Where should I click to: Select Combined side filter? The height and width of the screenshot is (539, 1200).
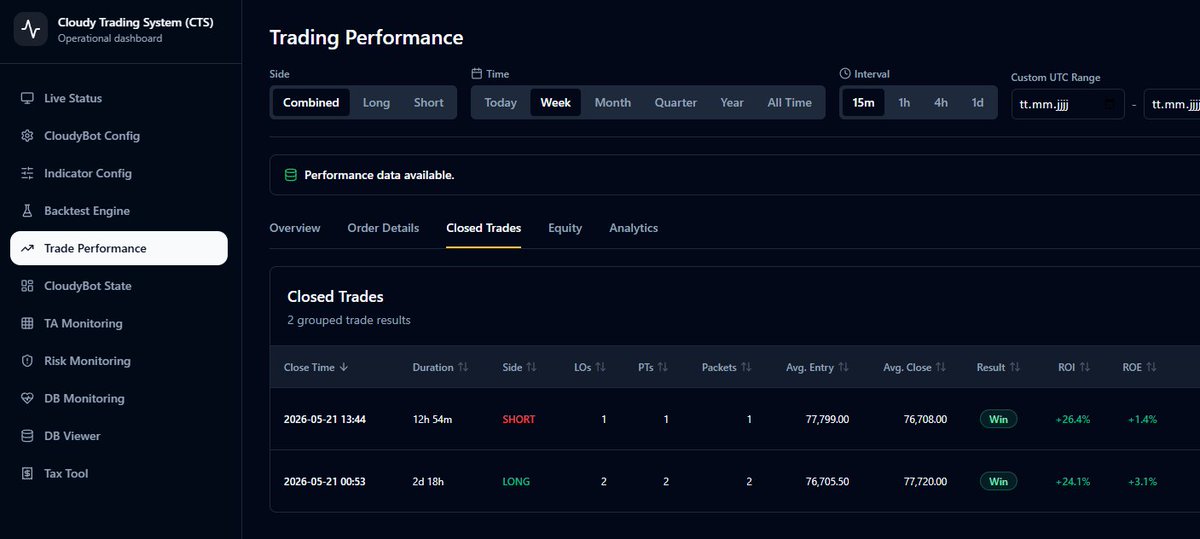(x=311, y=103)
